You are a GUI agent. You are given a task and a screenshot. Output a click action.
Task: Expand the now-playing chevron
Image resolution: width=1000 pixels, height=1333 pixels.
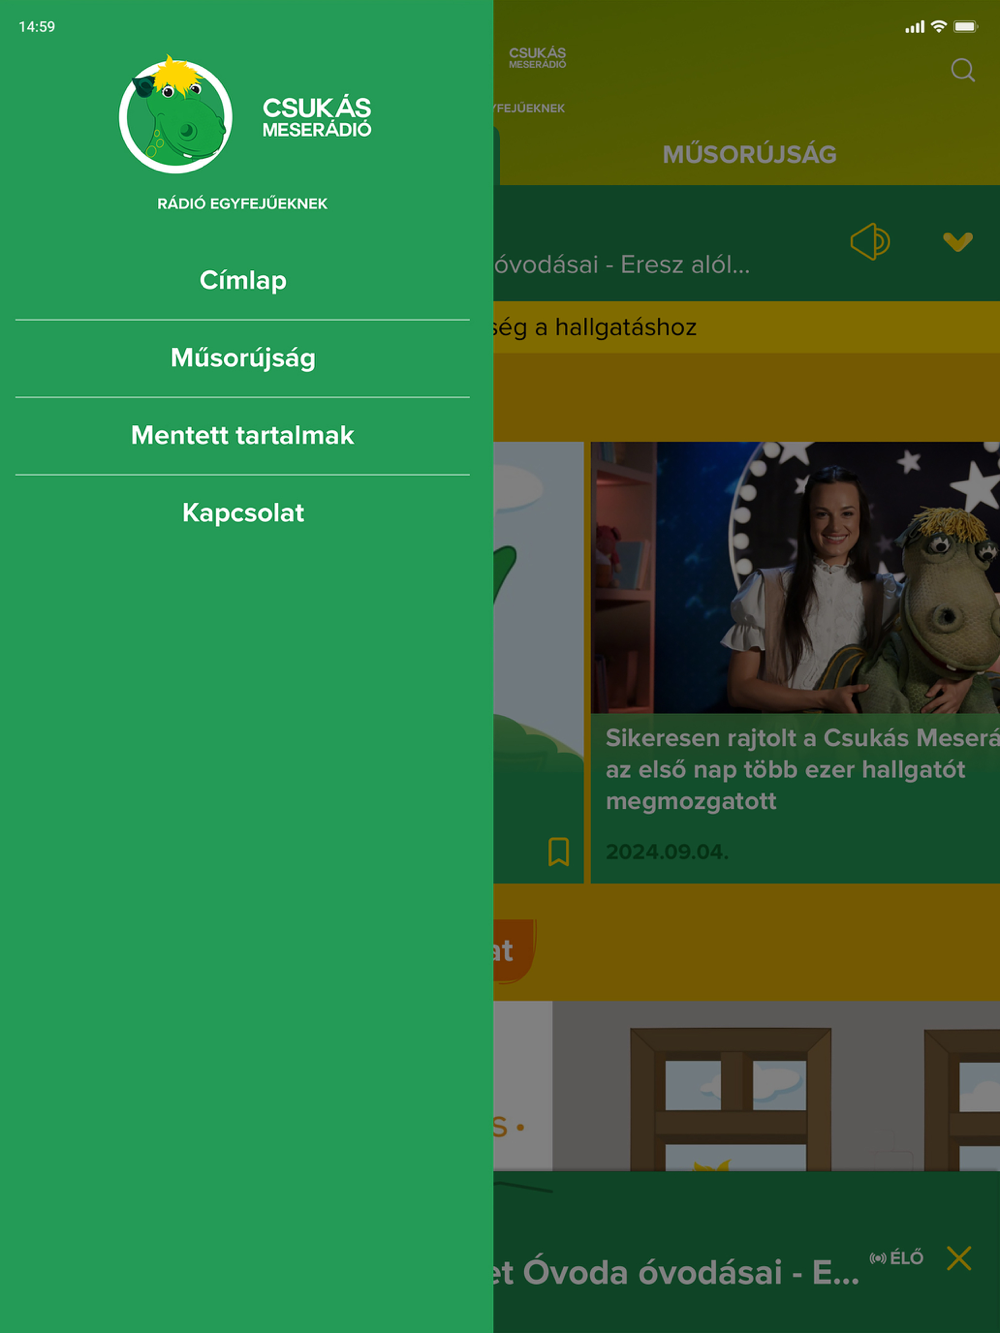pos(958,241)
